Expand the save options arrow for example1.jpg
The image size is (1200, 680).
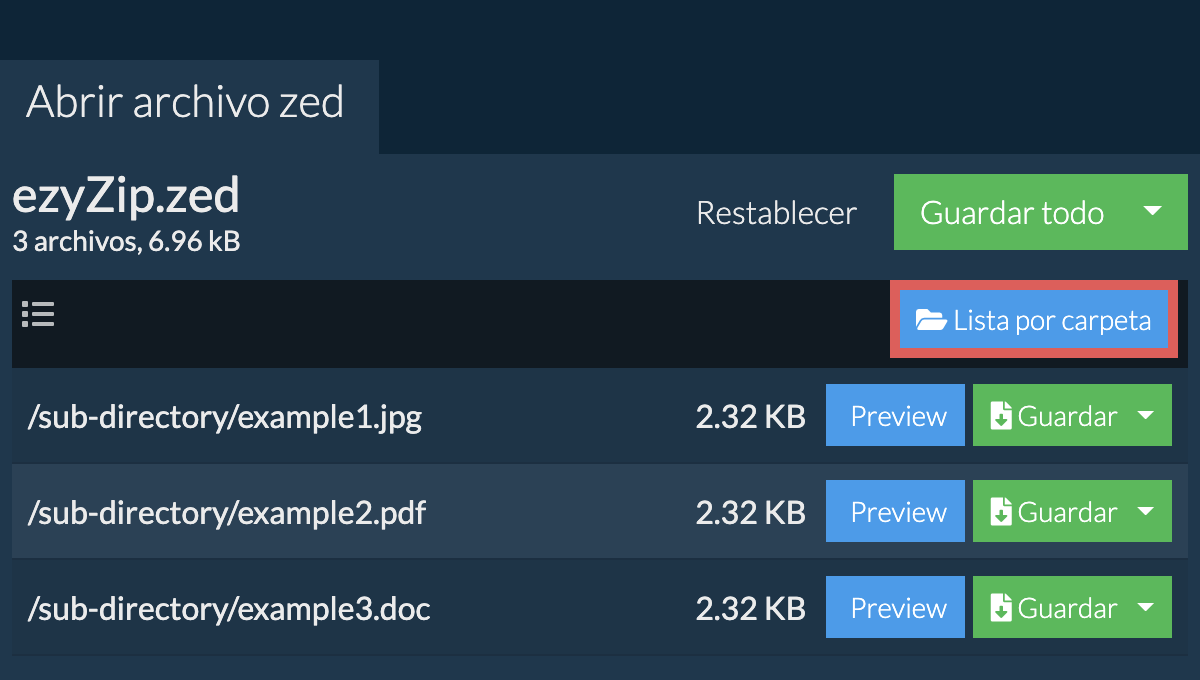click(x=1147, y=416)
